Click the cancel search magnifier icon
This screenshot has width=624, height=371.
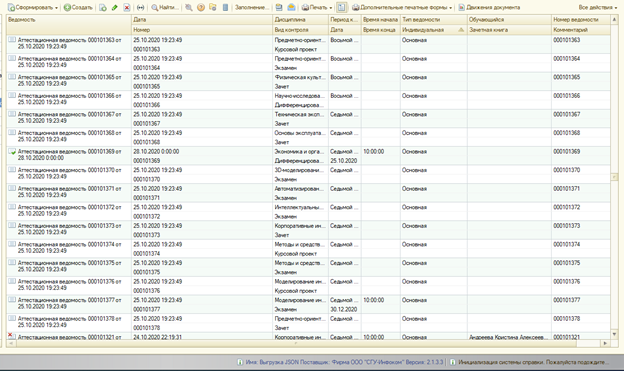click(189, 7)
